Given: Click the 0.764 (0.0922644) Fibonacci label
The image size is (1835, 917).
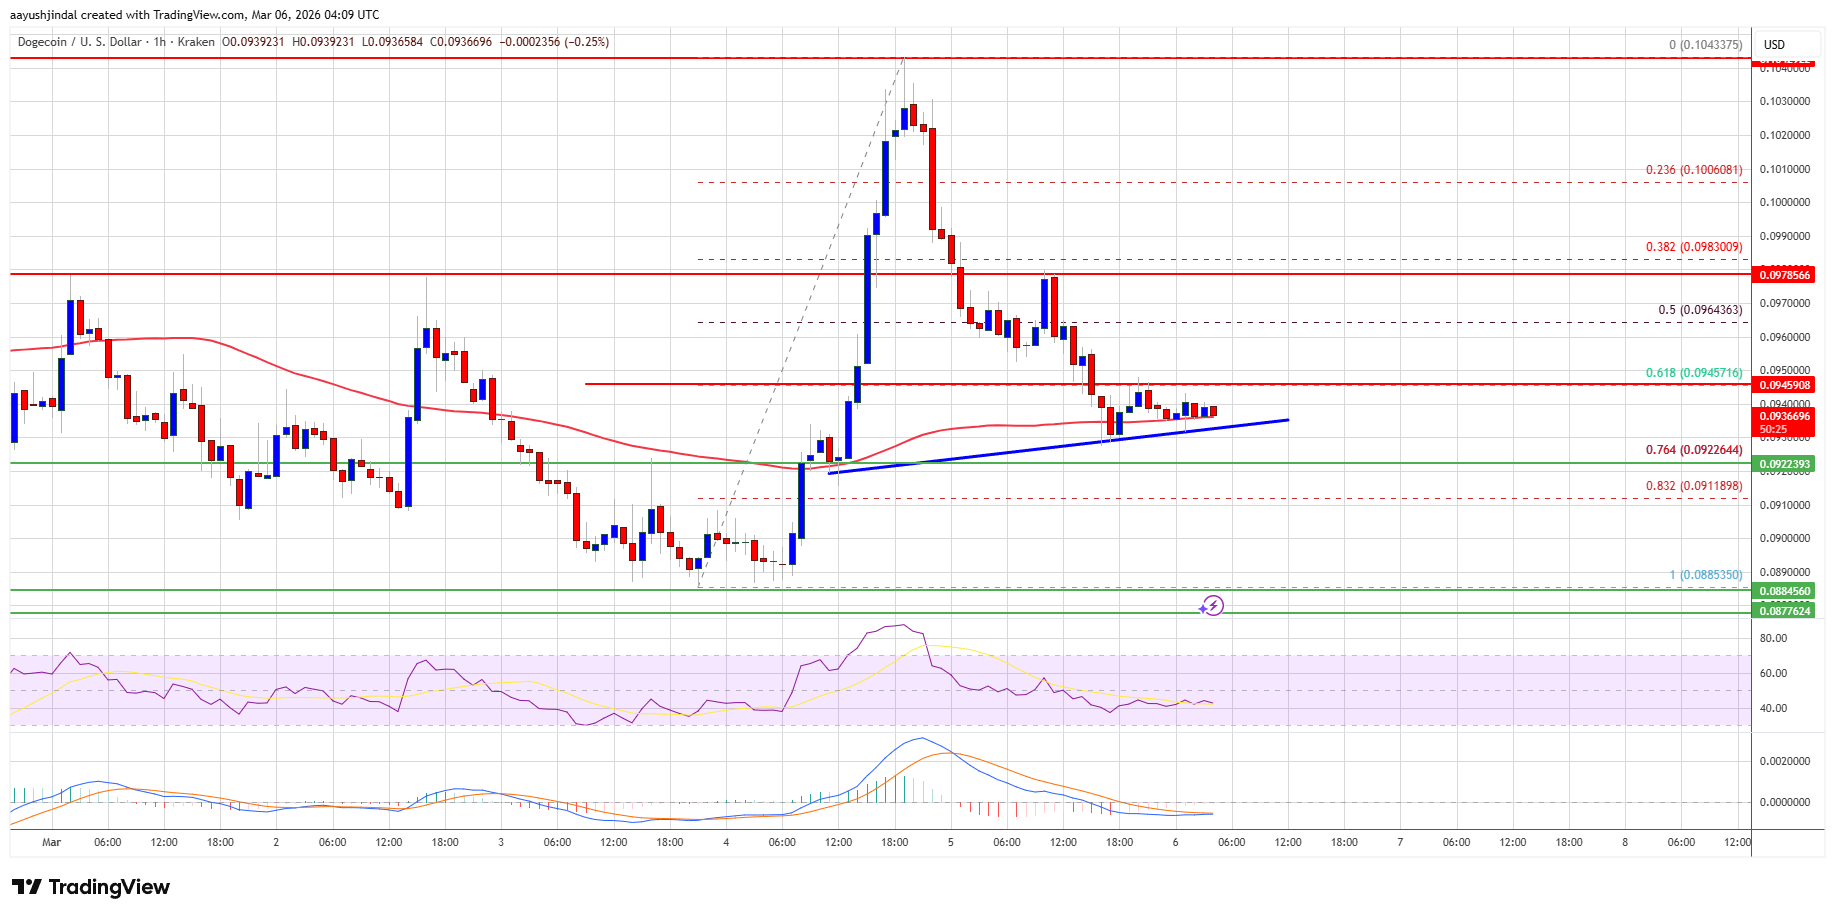Looking at the screenshot, I should pos(1693,450).
